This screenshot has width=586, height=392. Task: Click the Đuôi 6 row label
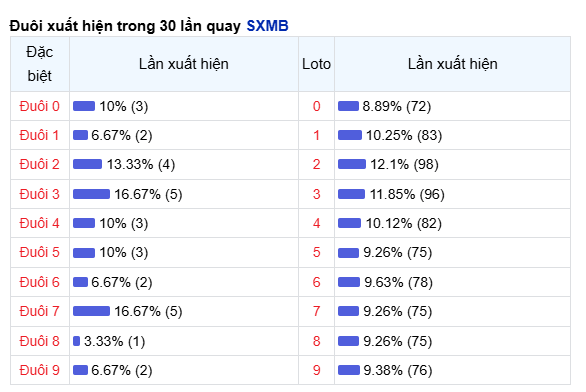40,282
